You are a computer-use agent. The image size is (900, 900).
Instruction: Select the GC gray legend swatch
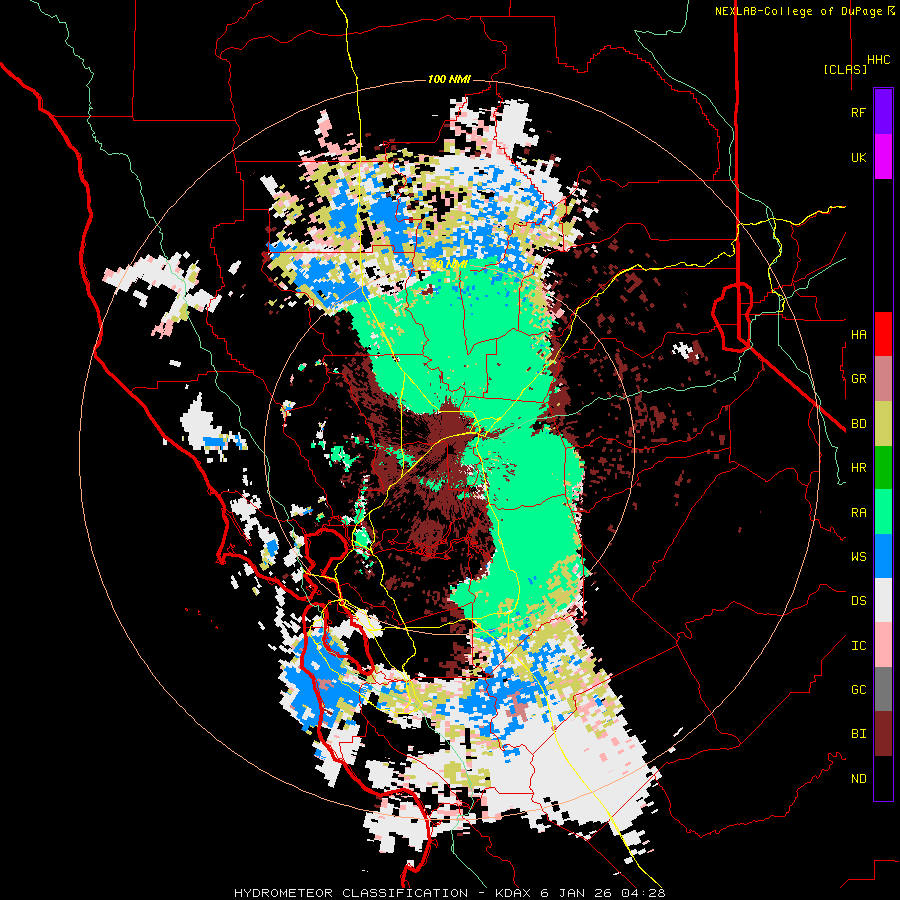(x=883, y=689)
